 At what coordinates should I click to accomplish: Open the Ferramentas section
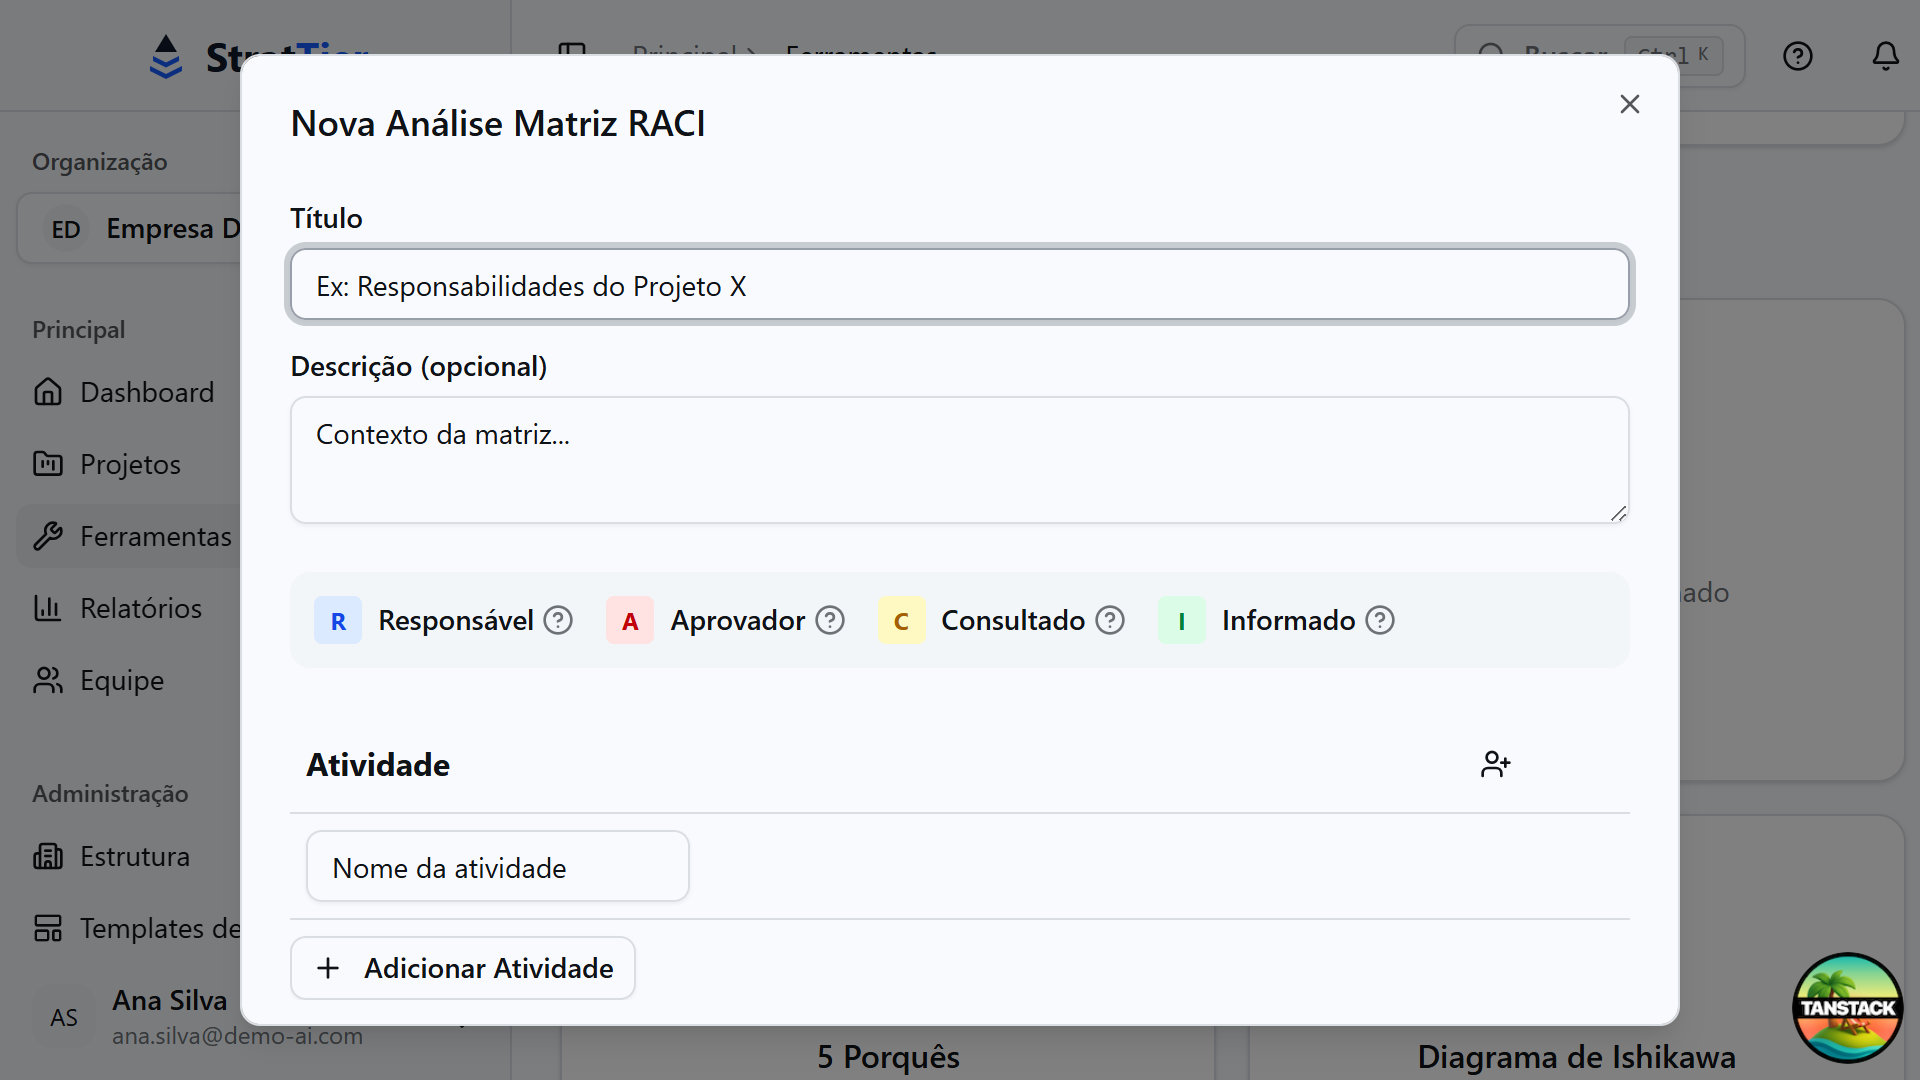pyautogui.click(x=155, y=536)
